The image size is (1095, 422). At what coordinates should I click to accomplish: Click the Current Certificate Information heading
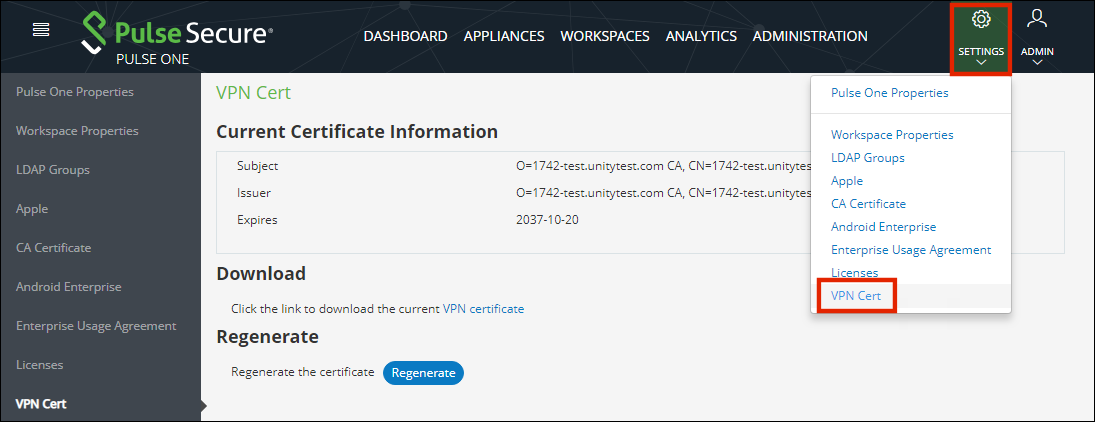tap(357, 132)
